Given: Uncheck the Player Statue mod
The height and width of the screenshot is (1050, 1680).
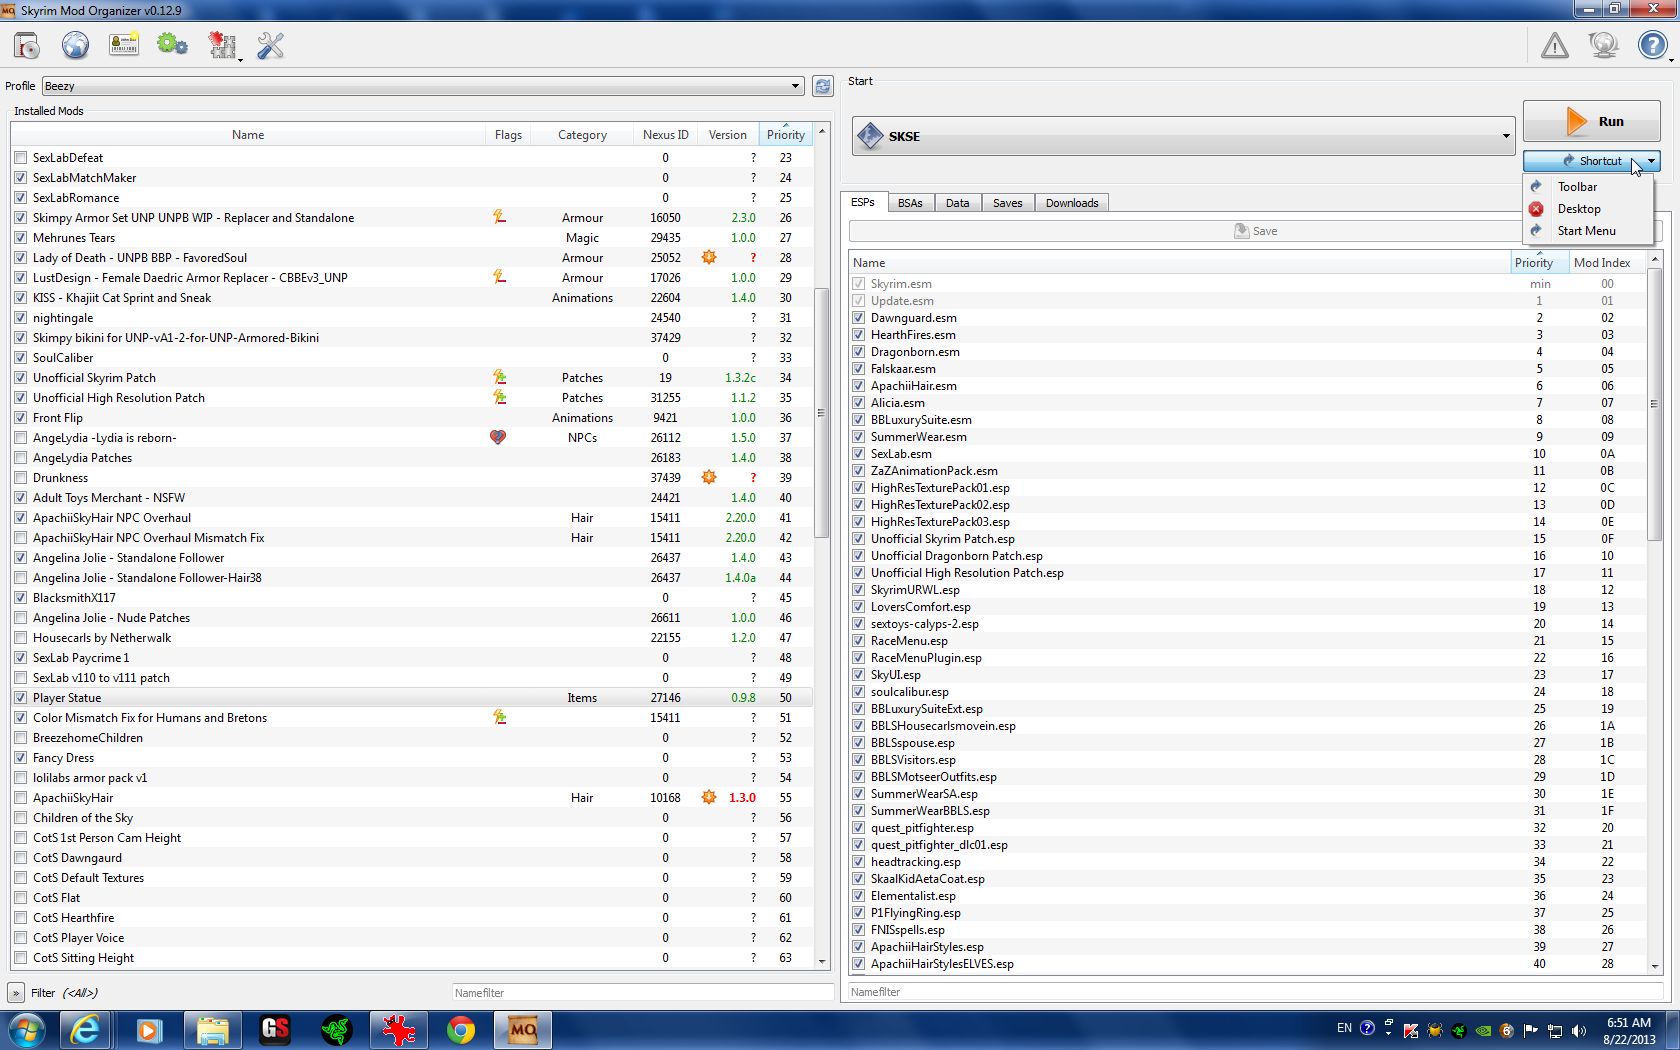Looking at the screenshot, I should (x=21, y=698).
